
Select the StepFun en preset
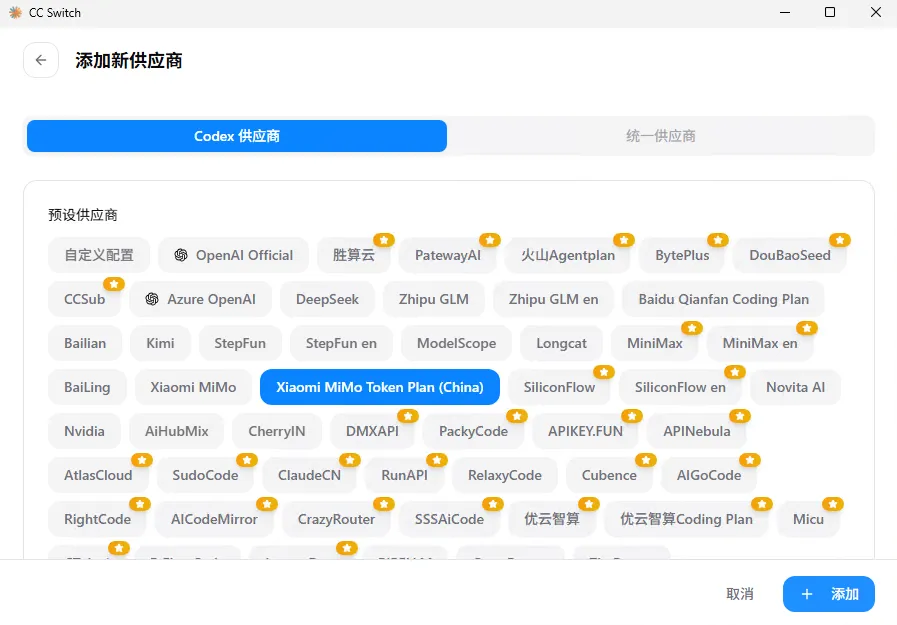pyautogui.click(x=341, y=343)
